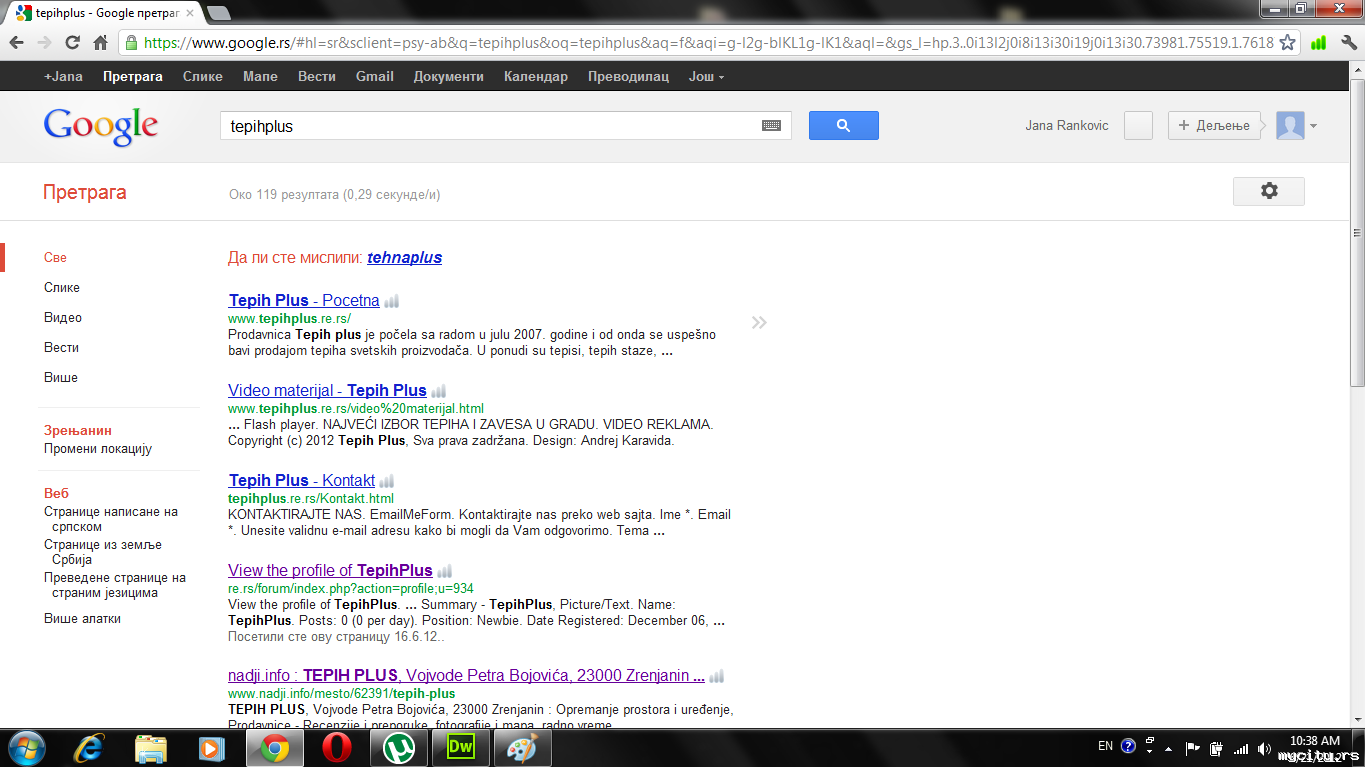Open the on-screen keyboard in search box
Viewport: 1365px width, 767px height.
click(771, 126)
